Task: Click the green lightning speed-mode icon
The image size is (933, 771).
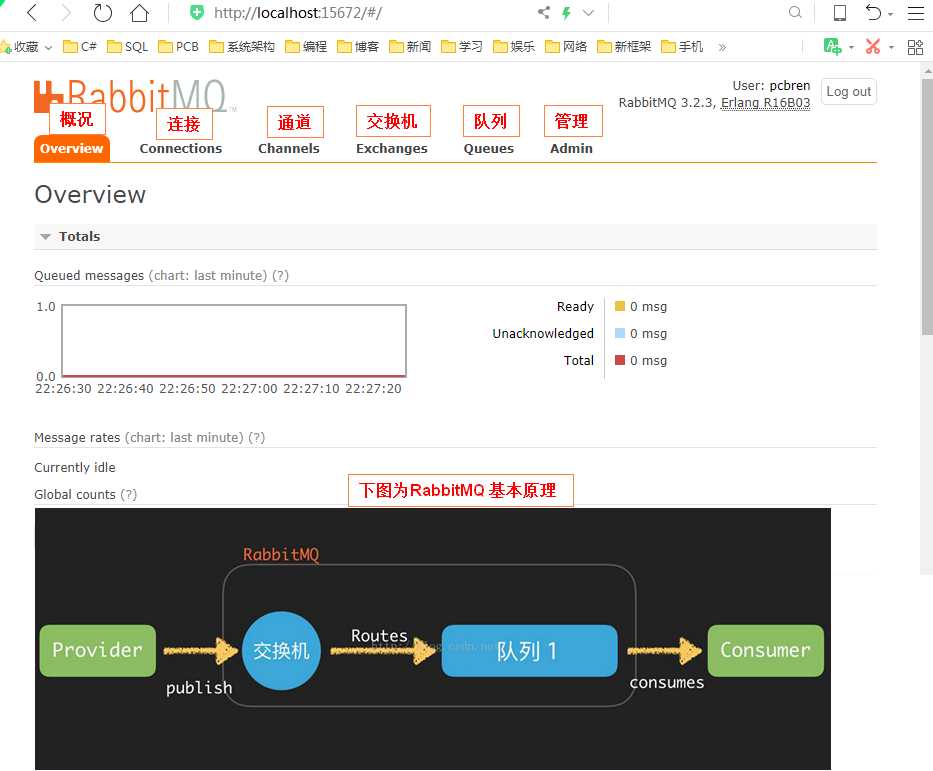Action: (566, 12)
